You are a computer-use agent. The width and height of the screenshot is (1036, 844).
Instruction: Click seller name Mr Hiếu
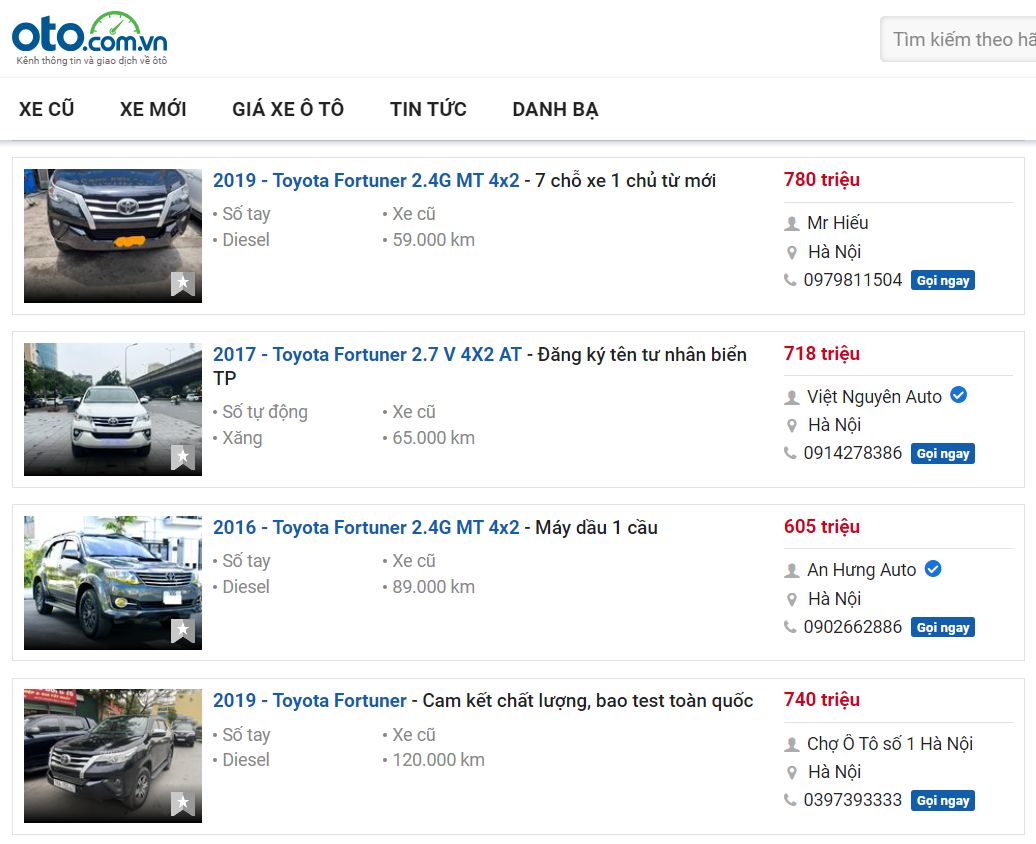(x=838, y=223)
